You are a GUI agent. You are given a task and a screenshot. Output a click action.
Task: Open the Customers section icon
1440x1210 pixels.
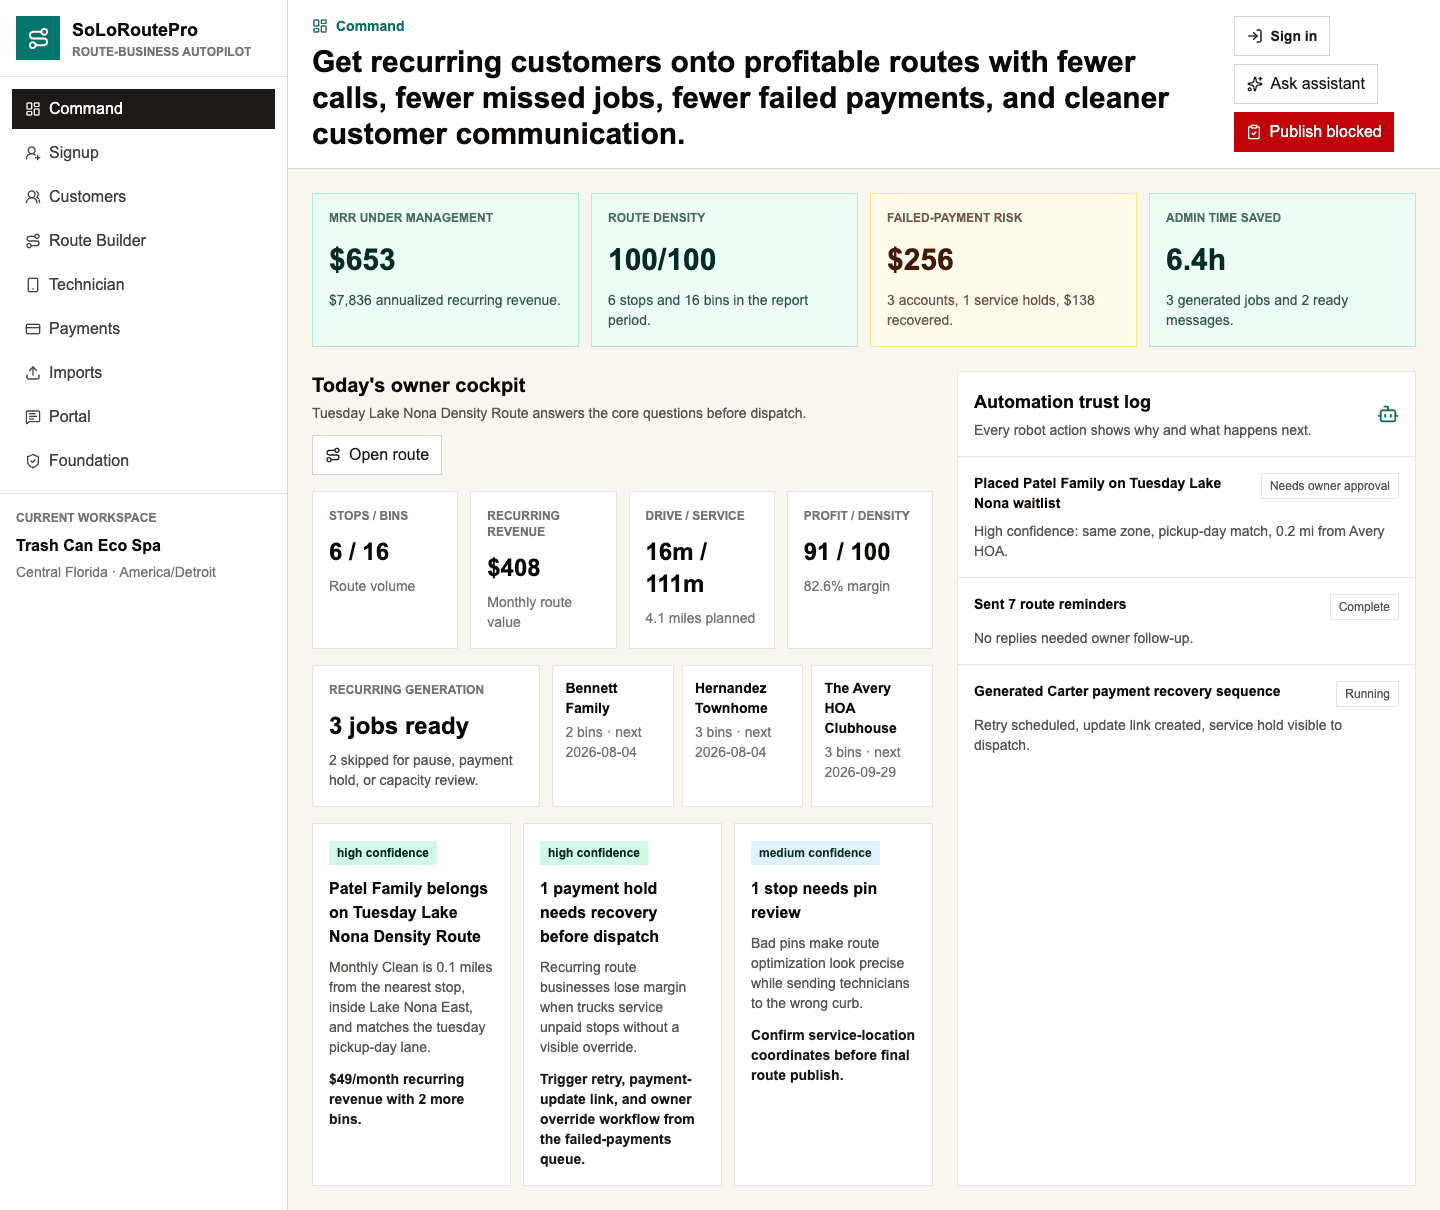[33, 197]
